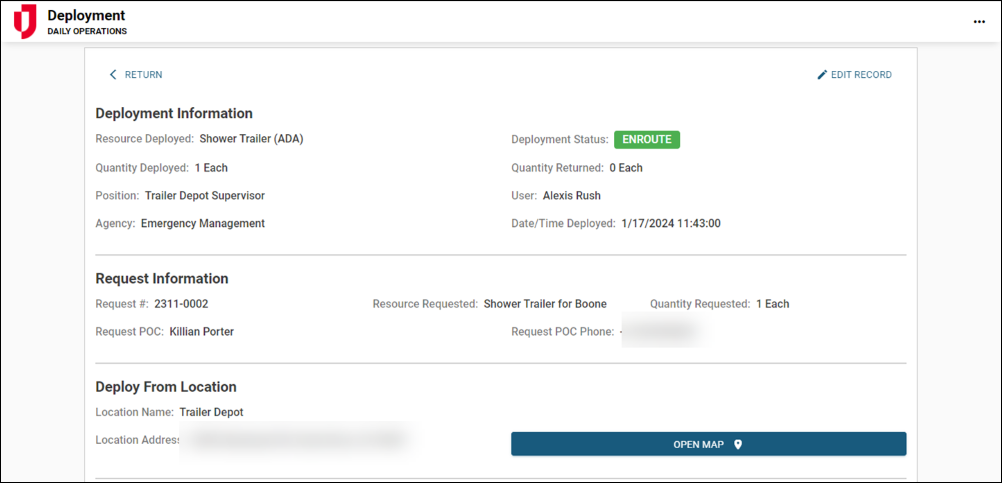Click the Alexis Rush user name
This screenshot has width=1002, height=483.
tap(571, 196)
